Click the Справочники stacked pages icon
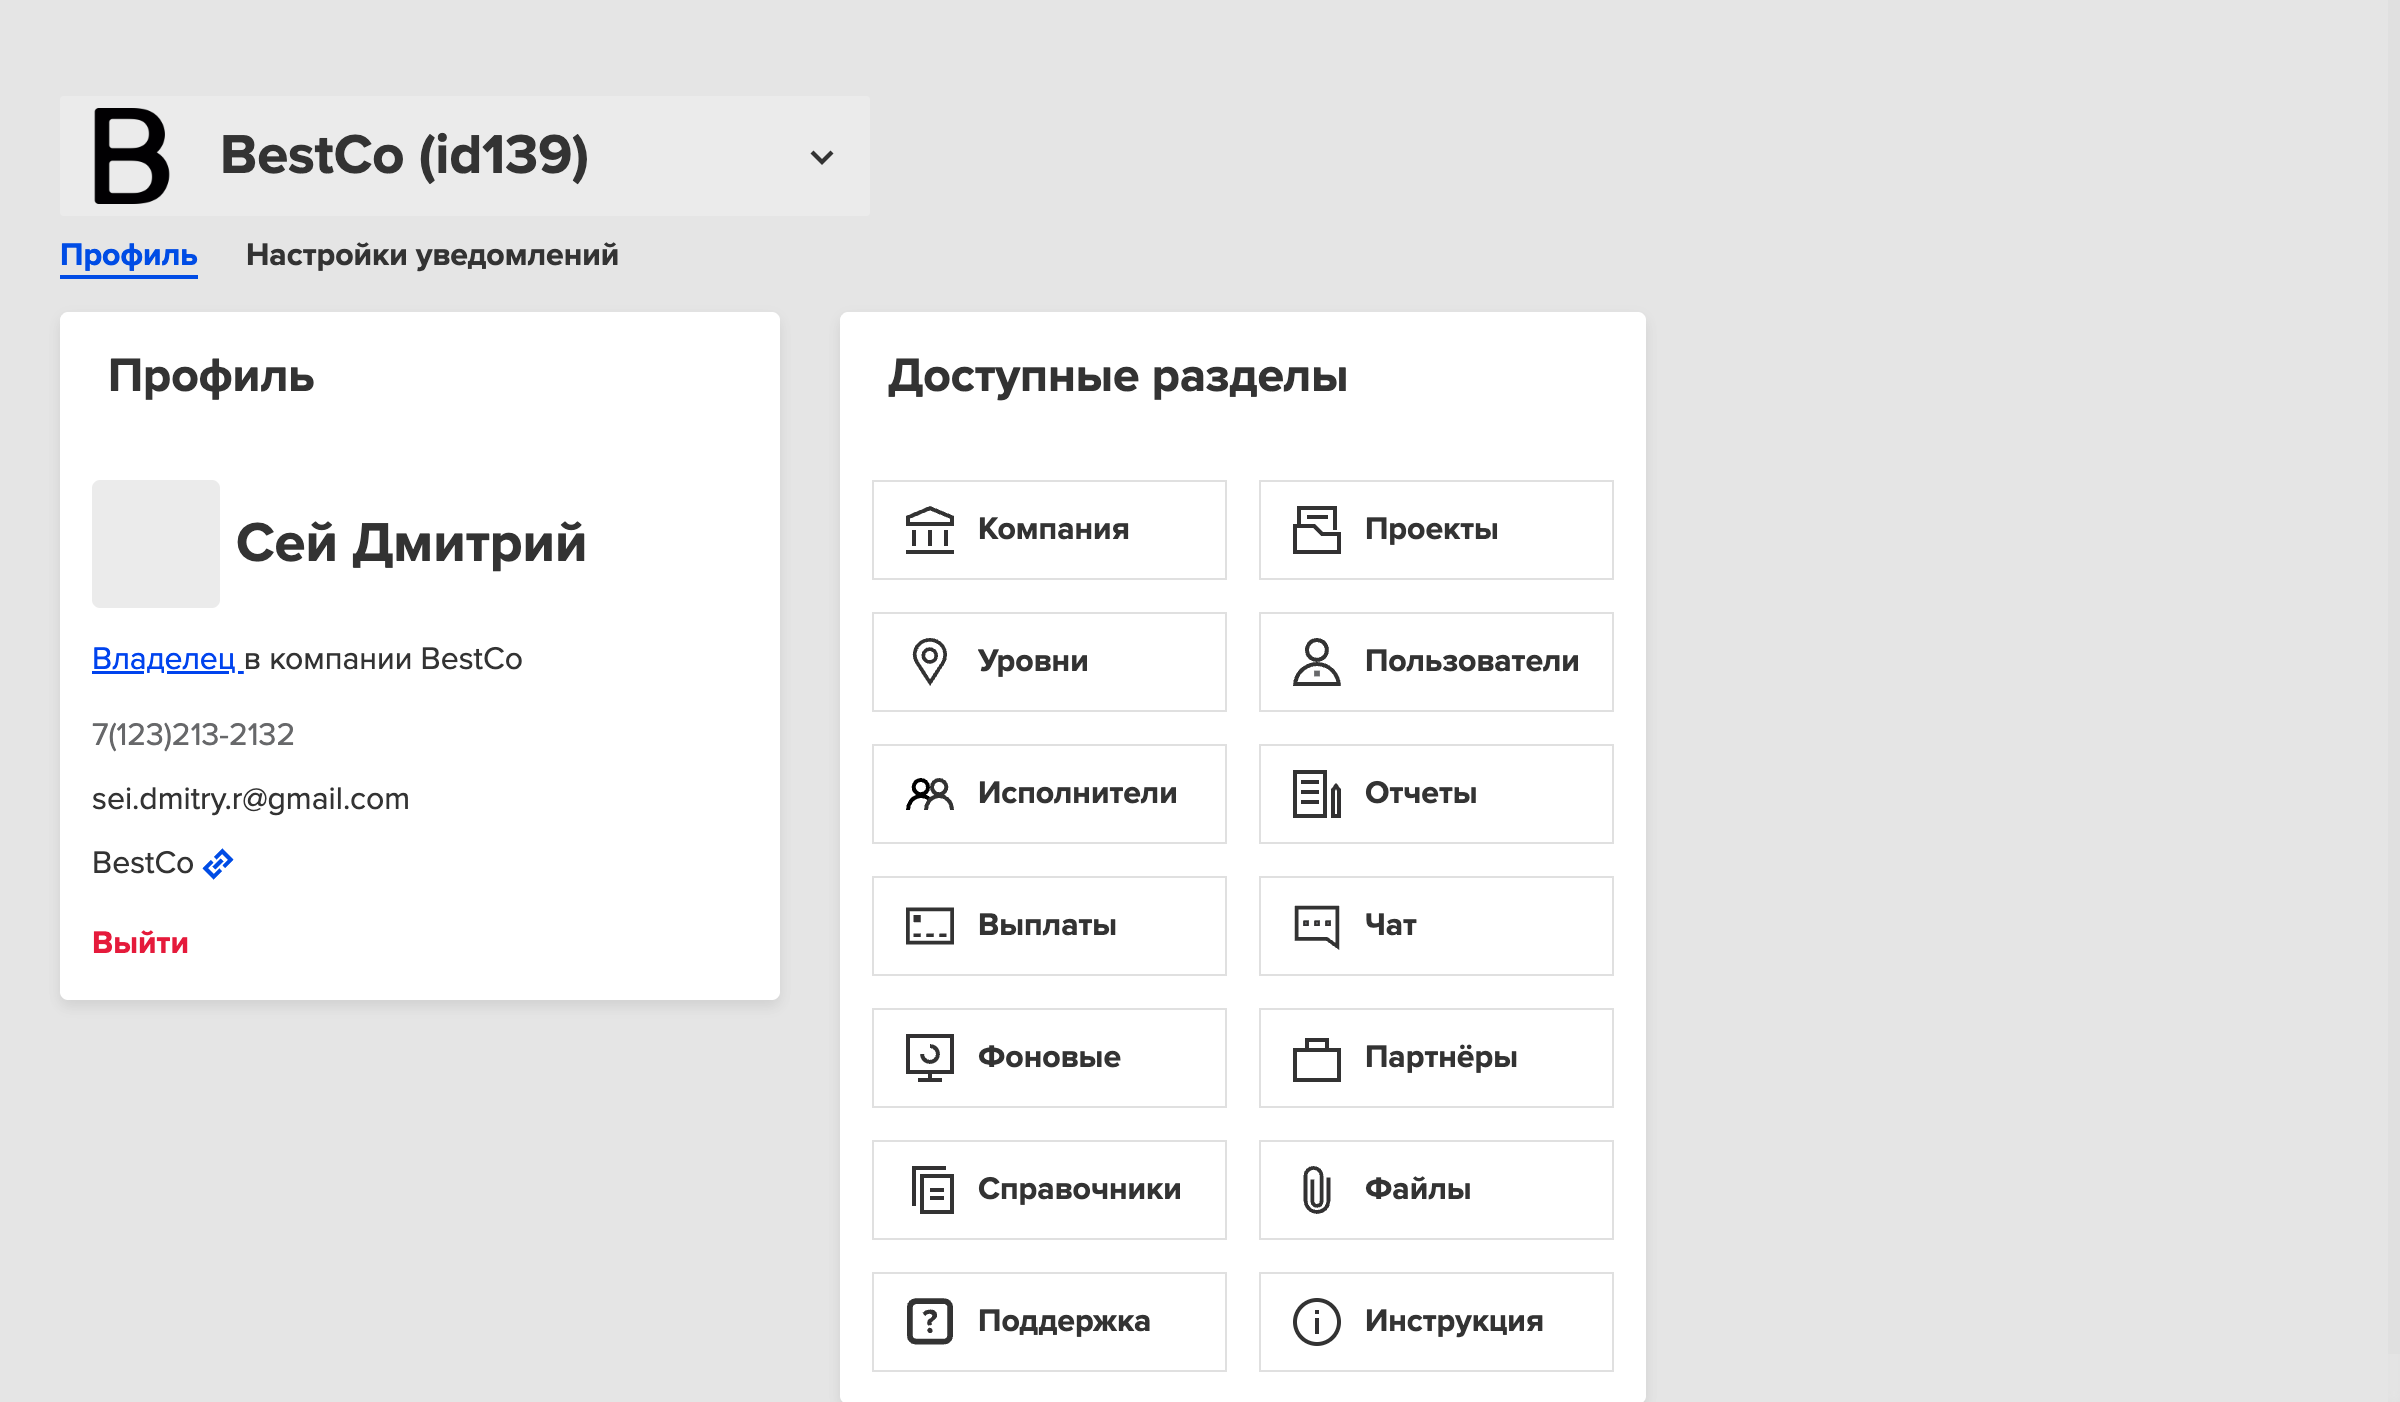Image resolution: width=2400 pixels, height=1402 pixels. 931,1190
